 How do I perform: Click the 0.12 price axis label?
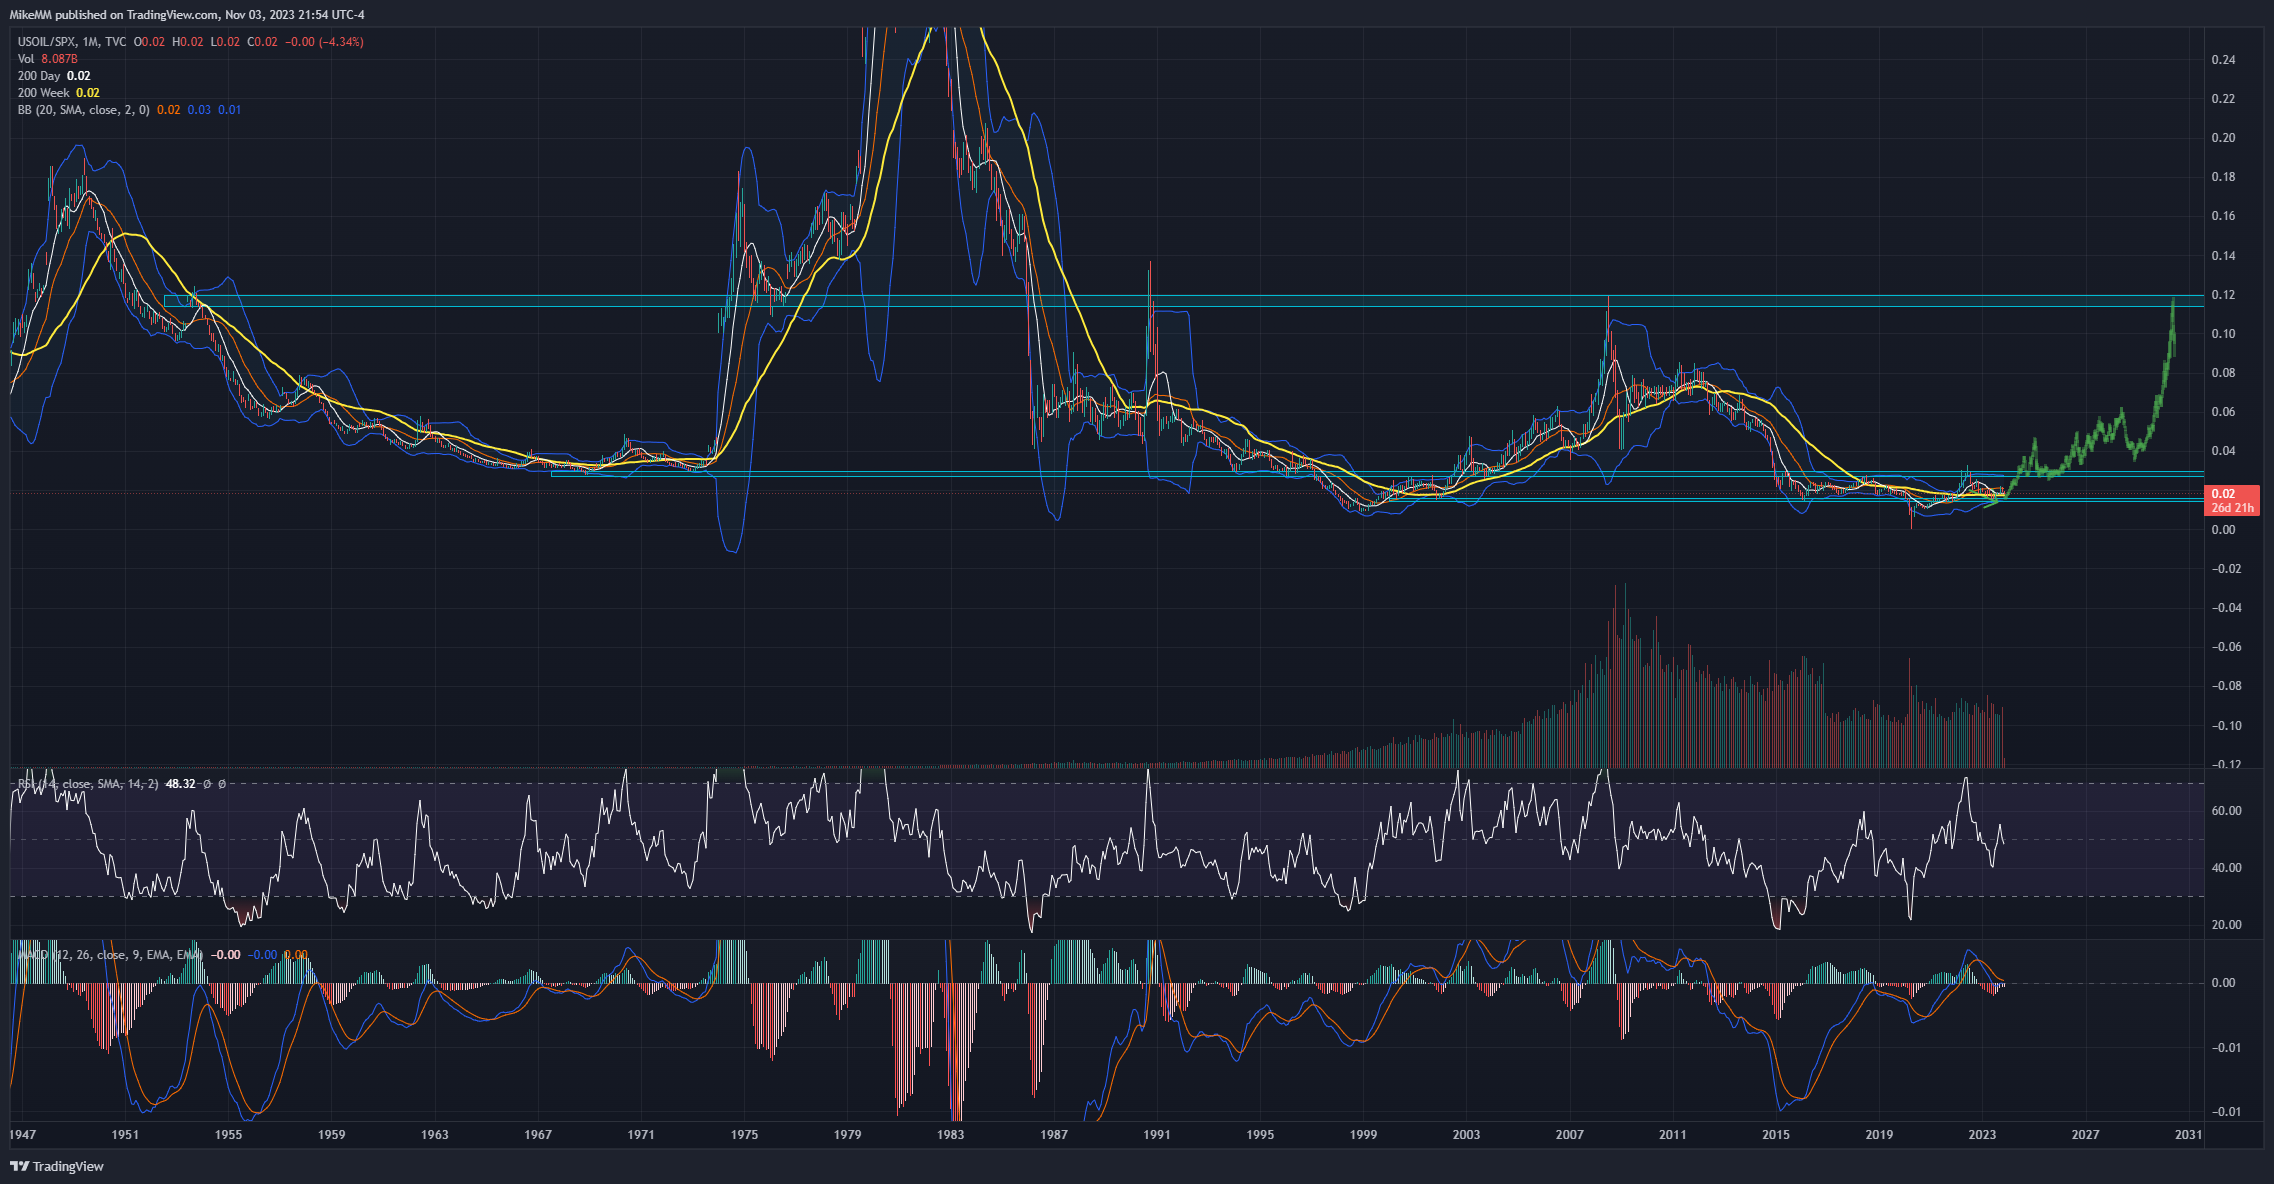pyautogui.click(x=2223, y=295)
